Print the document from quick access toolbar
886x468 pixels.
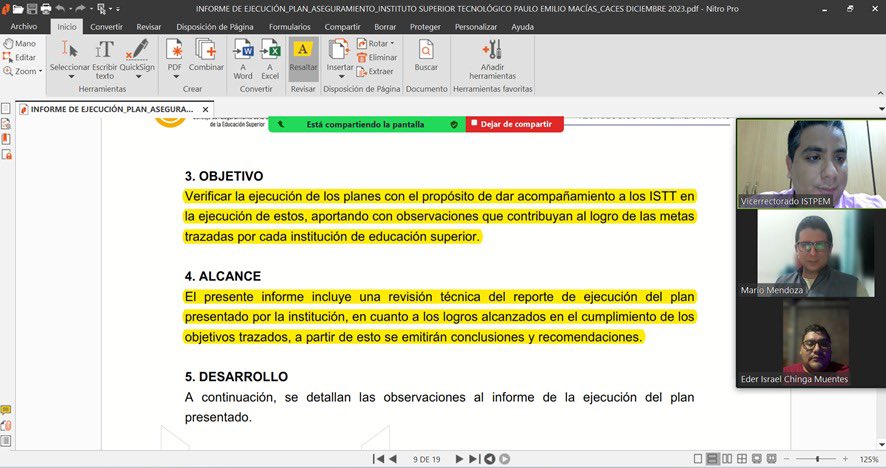46,8
